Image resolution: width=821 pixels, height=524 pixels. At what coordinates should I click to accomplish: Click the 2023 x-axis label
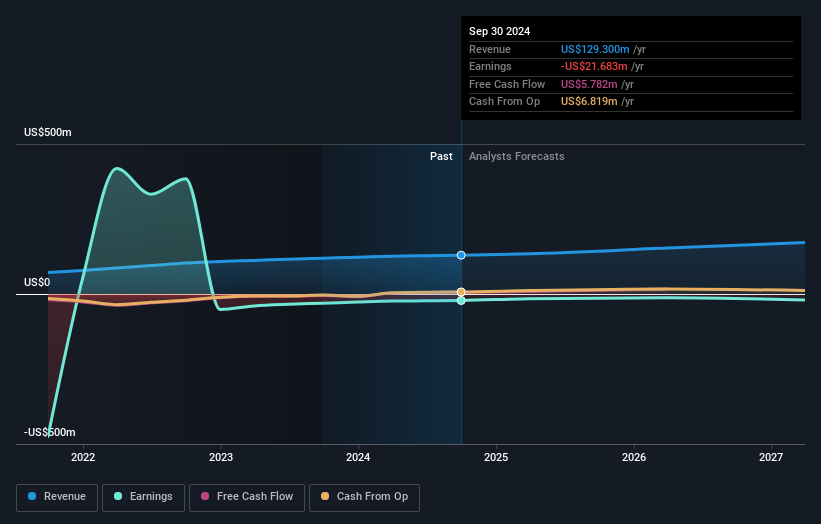click(221, 458)
